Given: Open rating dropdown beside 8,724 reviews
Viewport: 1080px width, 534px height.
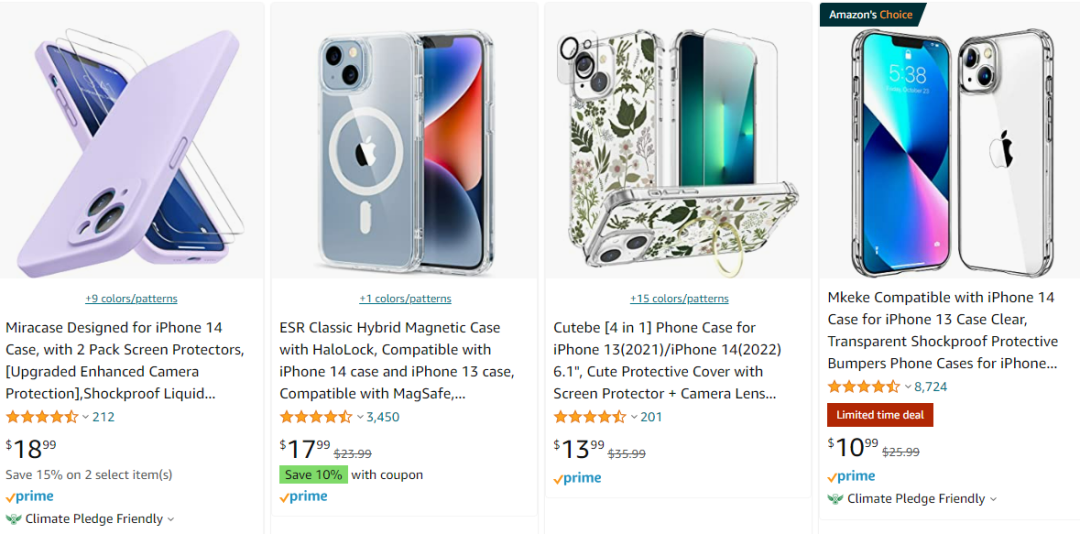Looking at the screenshot, I should point(908,387).
